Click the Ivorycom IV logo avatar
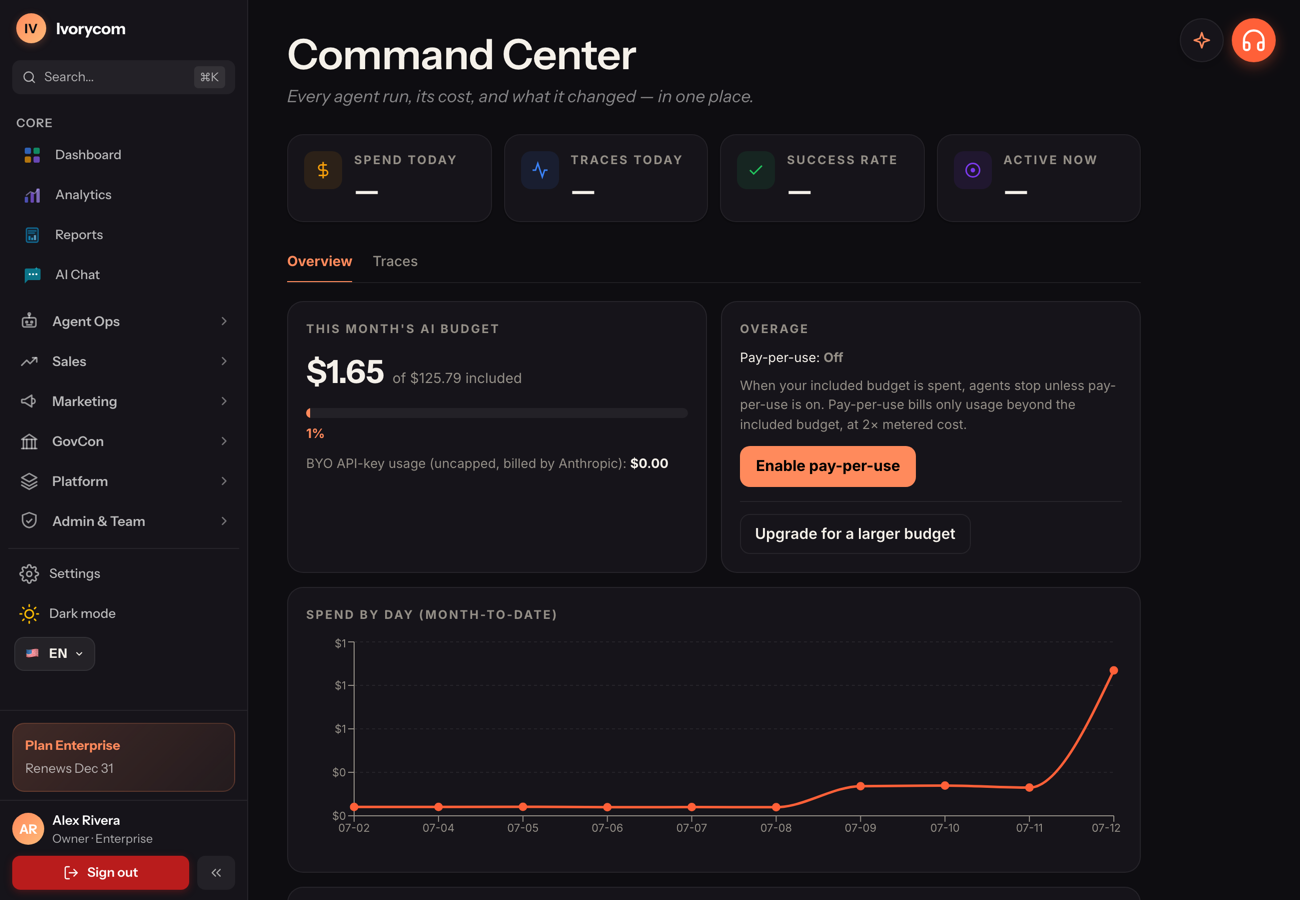 [x=31, y=29]
